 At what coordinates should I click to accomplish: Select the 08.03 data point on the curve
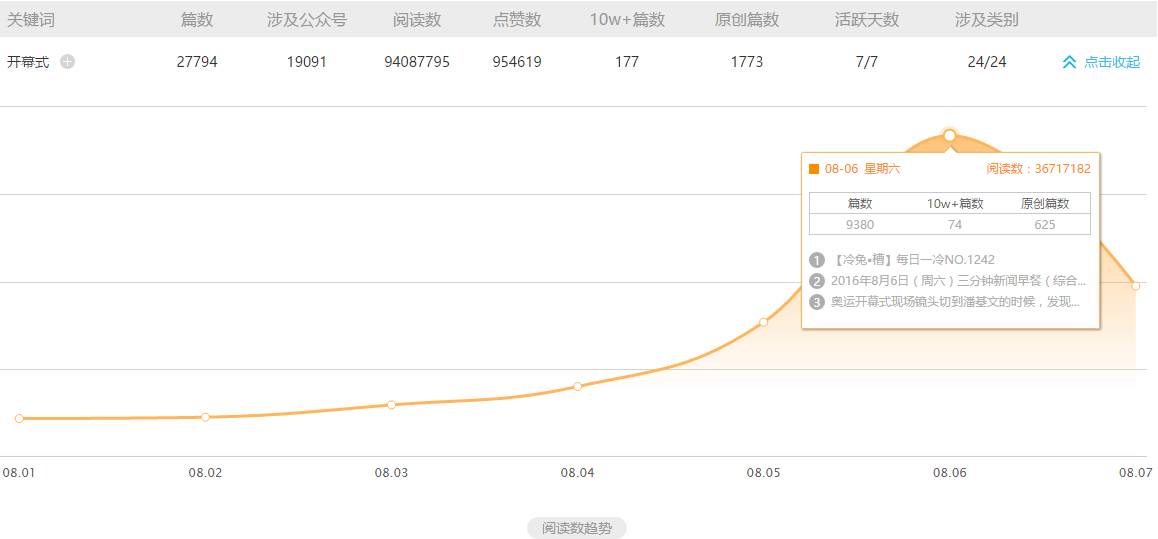(391, 405)
